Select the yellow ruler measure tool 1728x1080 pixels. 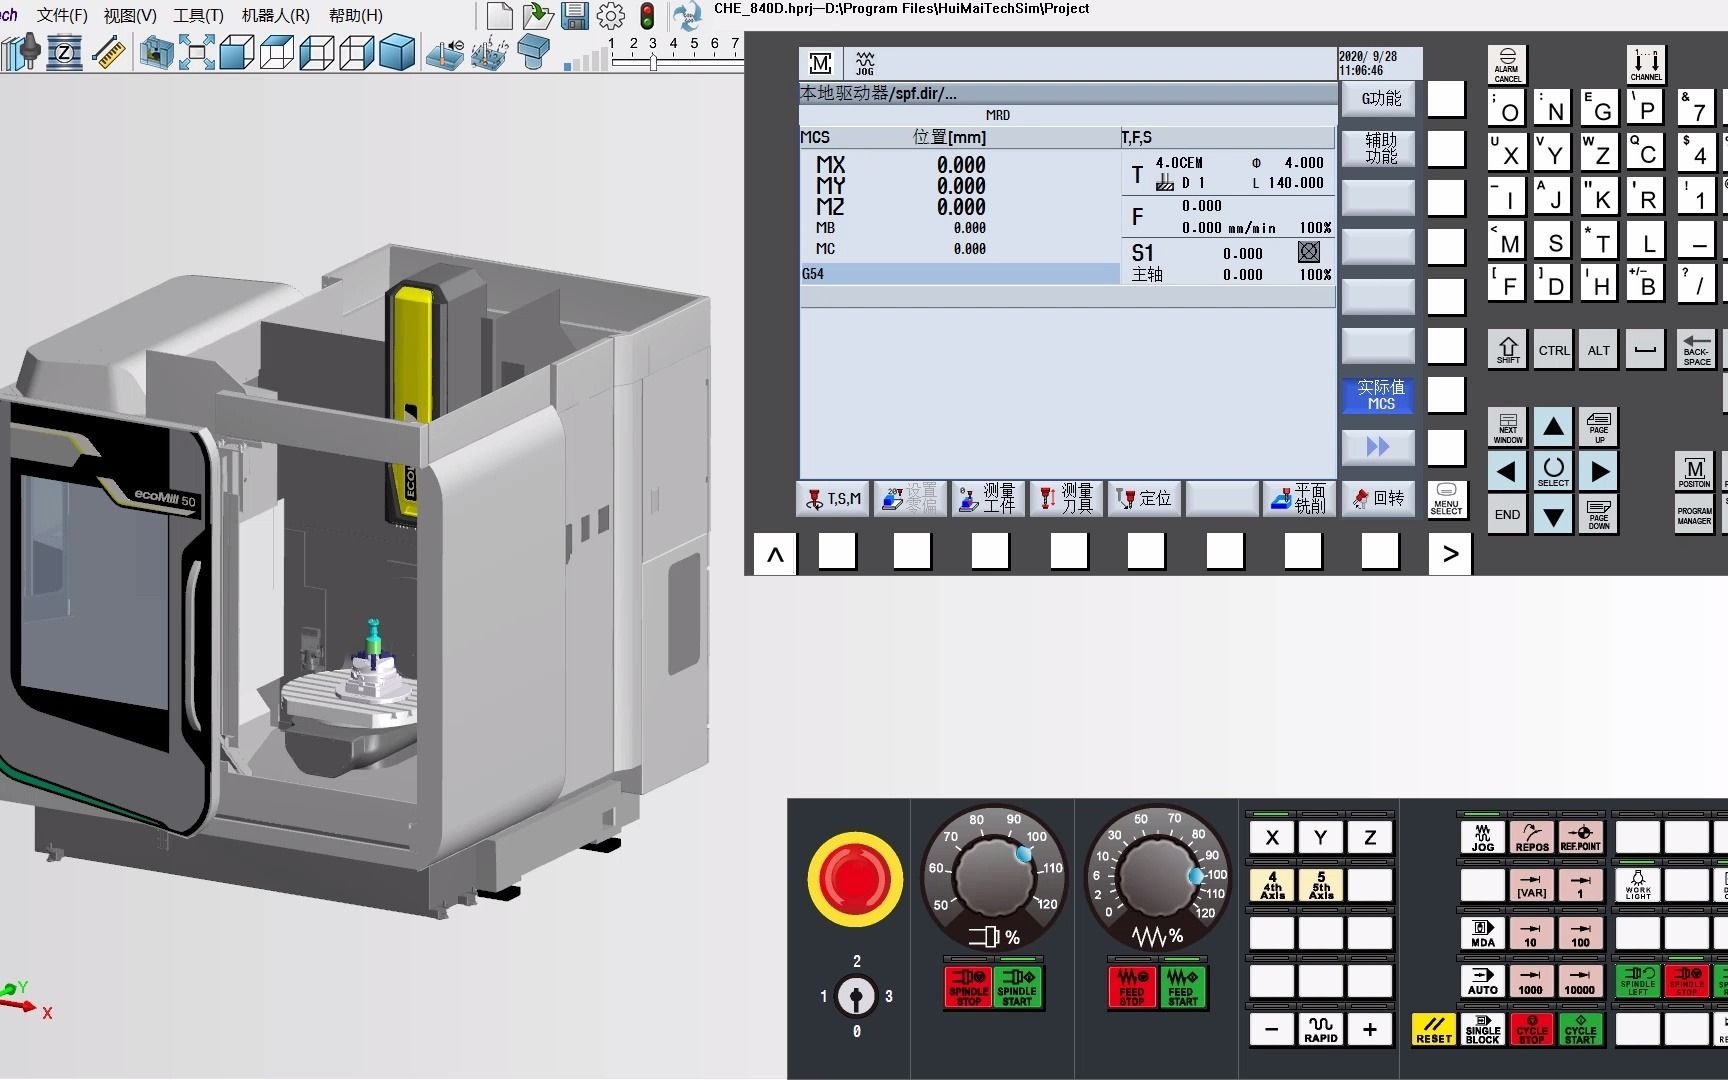pyautogui.click(x=108, y=52)
